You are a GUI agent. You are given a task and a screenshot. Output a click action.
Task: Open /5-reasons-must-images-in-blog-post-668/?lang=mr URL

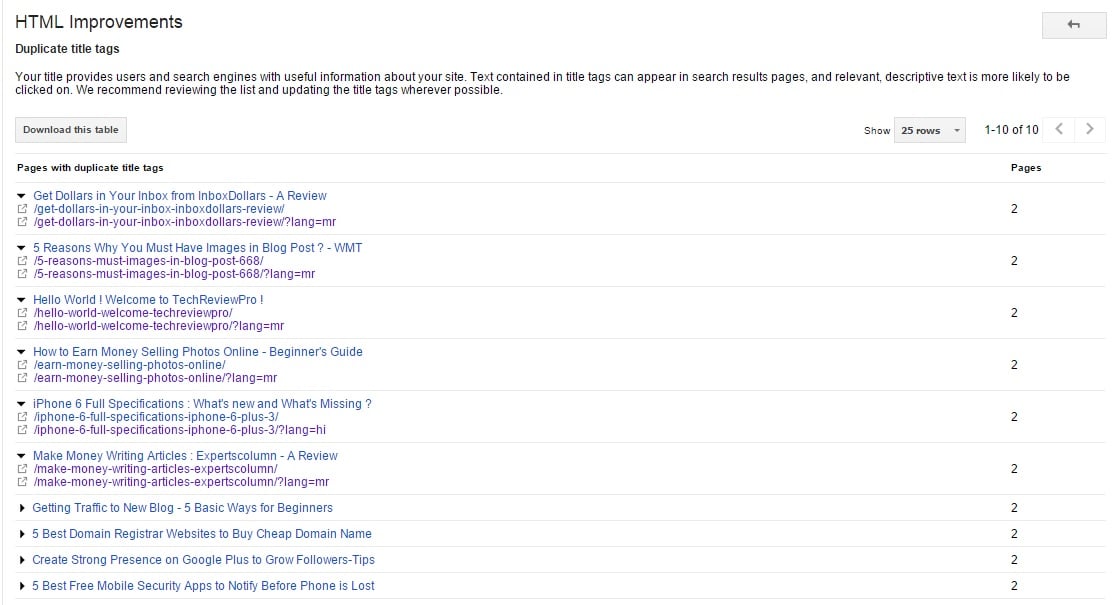(174, 273)
